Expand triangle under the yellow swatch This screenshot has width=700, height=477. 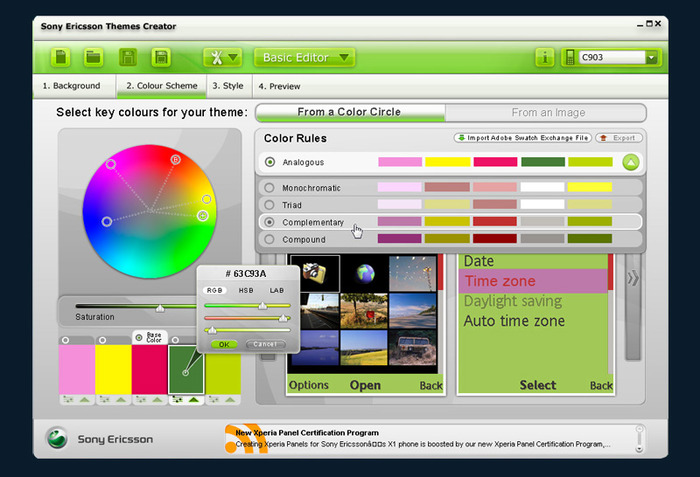point(121,400)
